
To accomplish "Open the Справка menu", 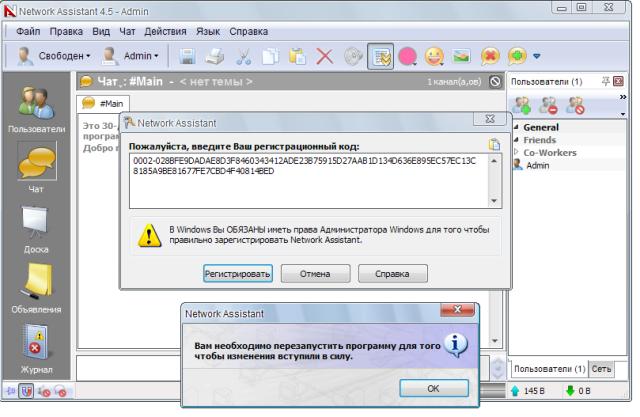I will [249, 31].
